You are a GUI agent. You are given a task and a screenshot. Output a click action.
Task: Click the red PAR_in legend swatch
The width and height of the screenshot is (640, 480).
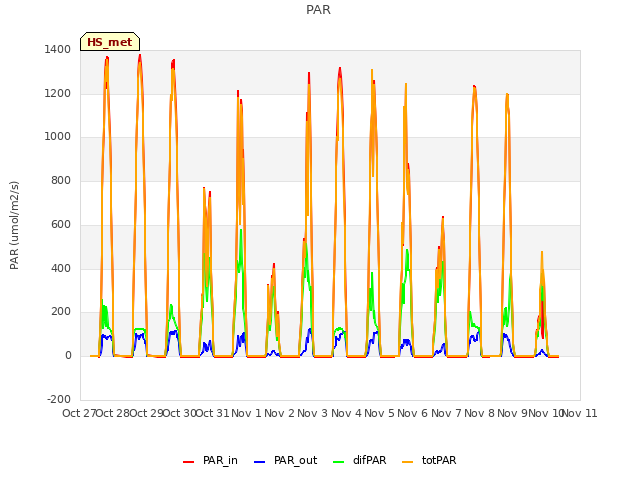[189, 462]
